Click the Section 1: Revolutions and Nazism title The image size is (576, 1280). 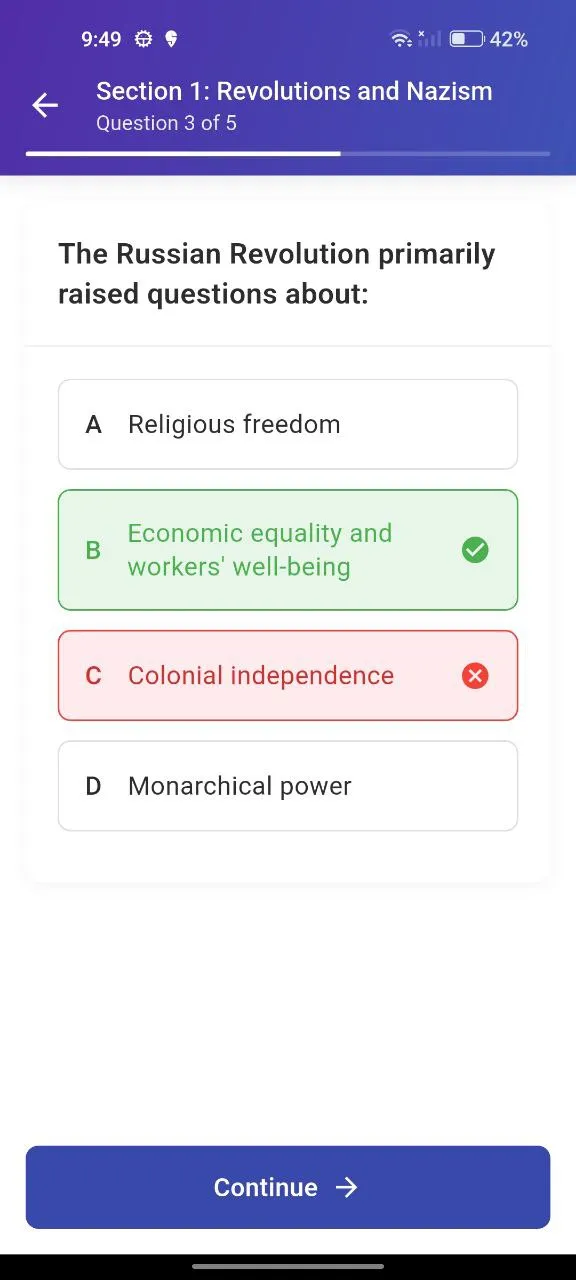294,91
